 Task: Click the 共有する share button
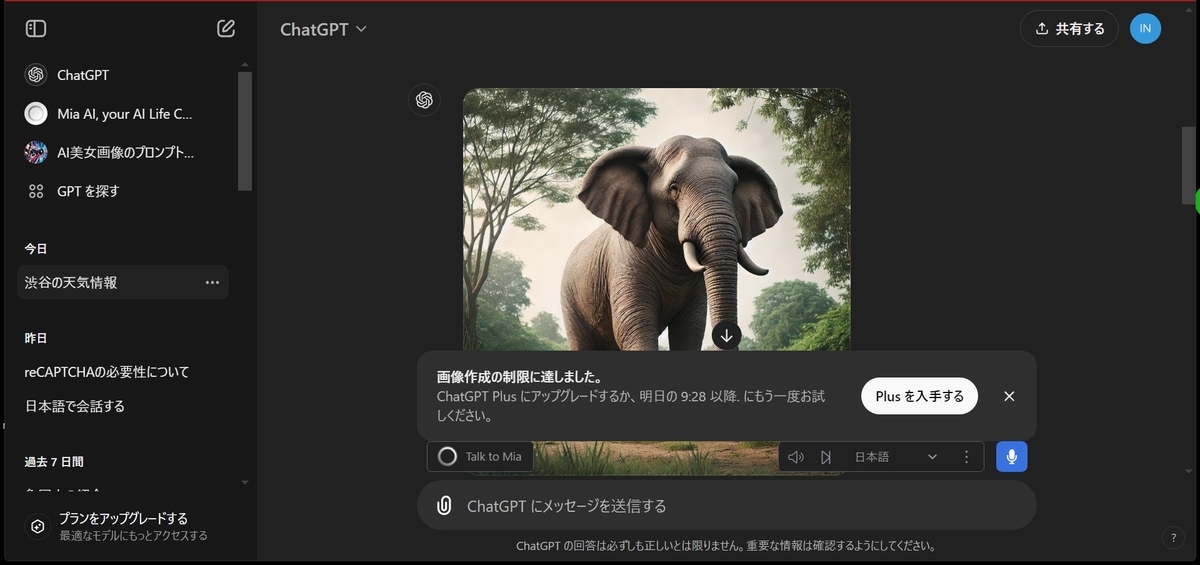(x=1070, y=28)
